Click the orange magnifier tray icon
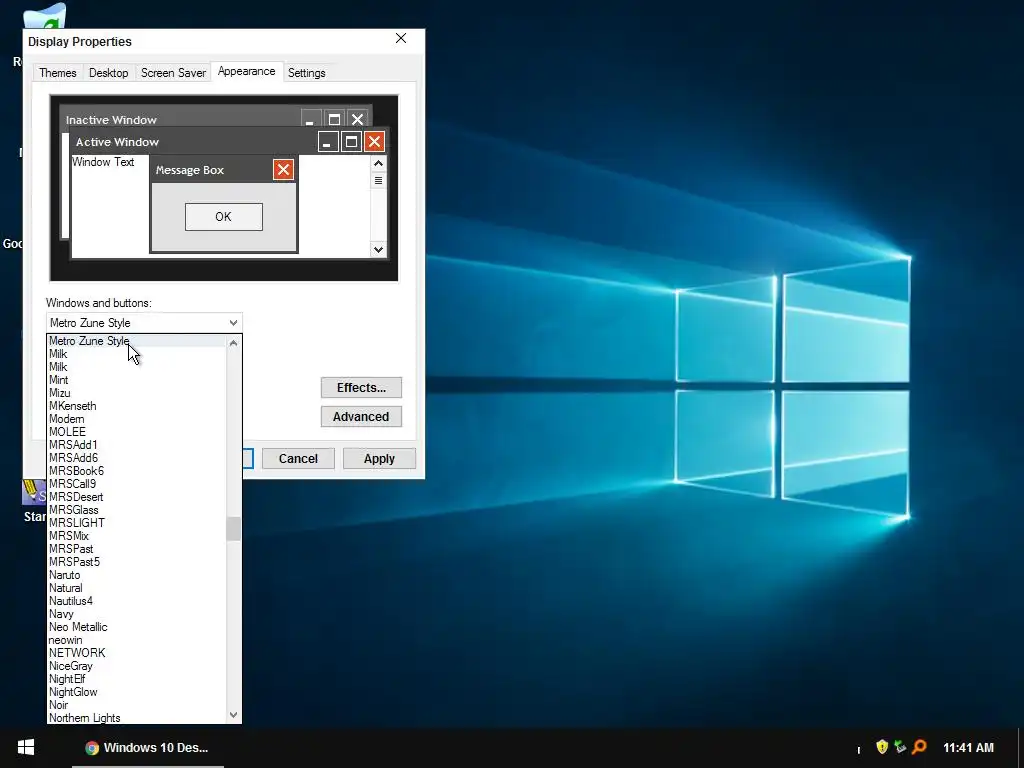Screen dimensions: 1024x768 pyautogui.click(x=919, y=746)
